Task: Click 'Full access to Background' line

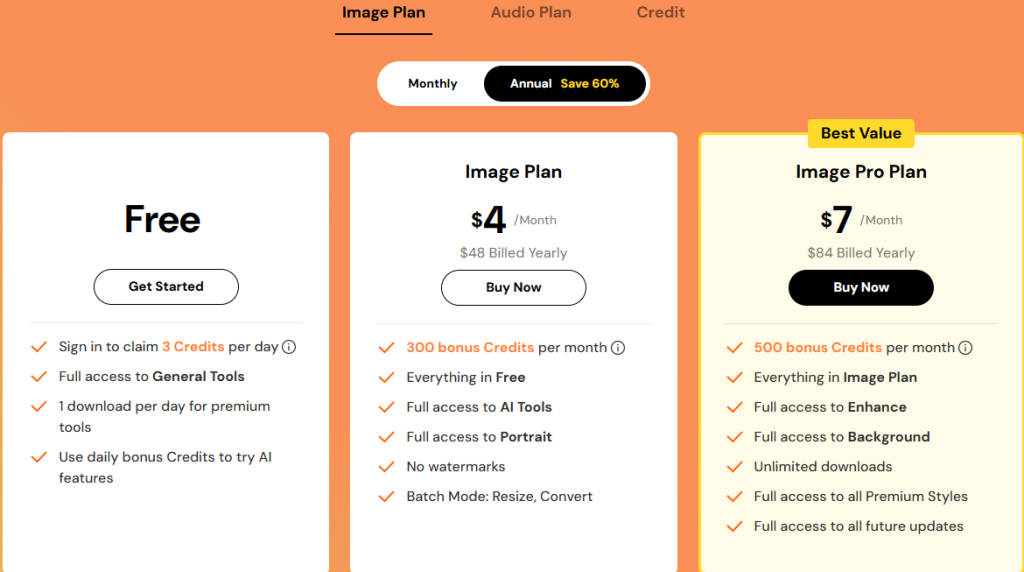Action: click(842, 437)
